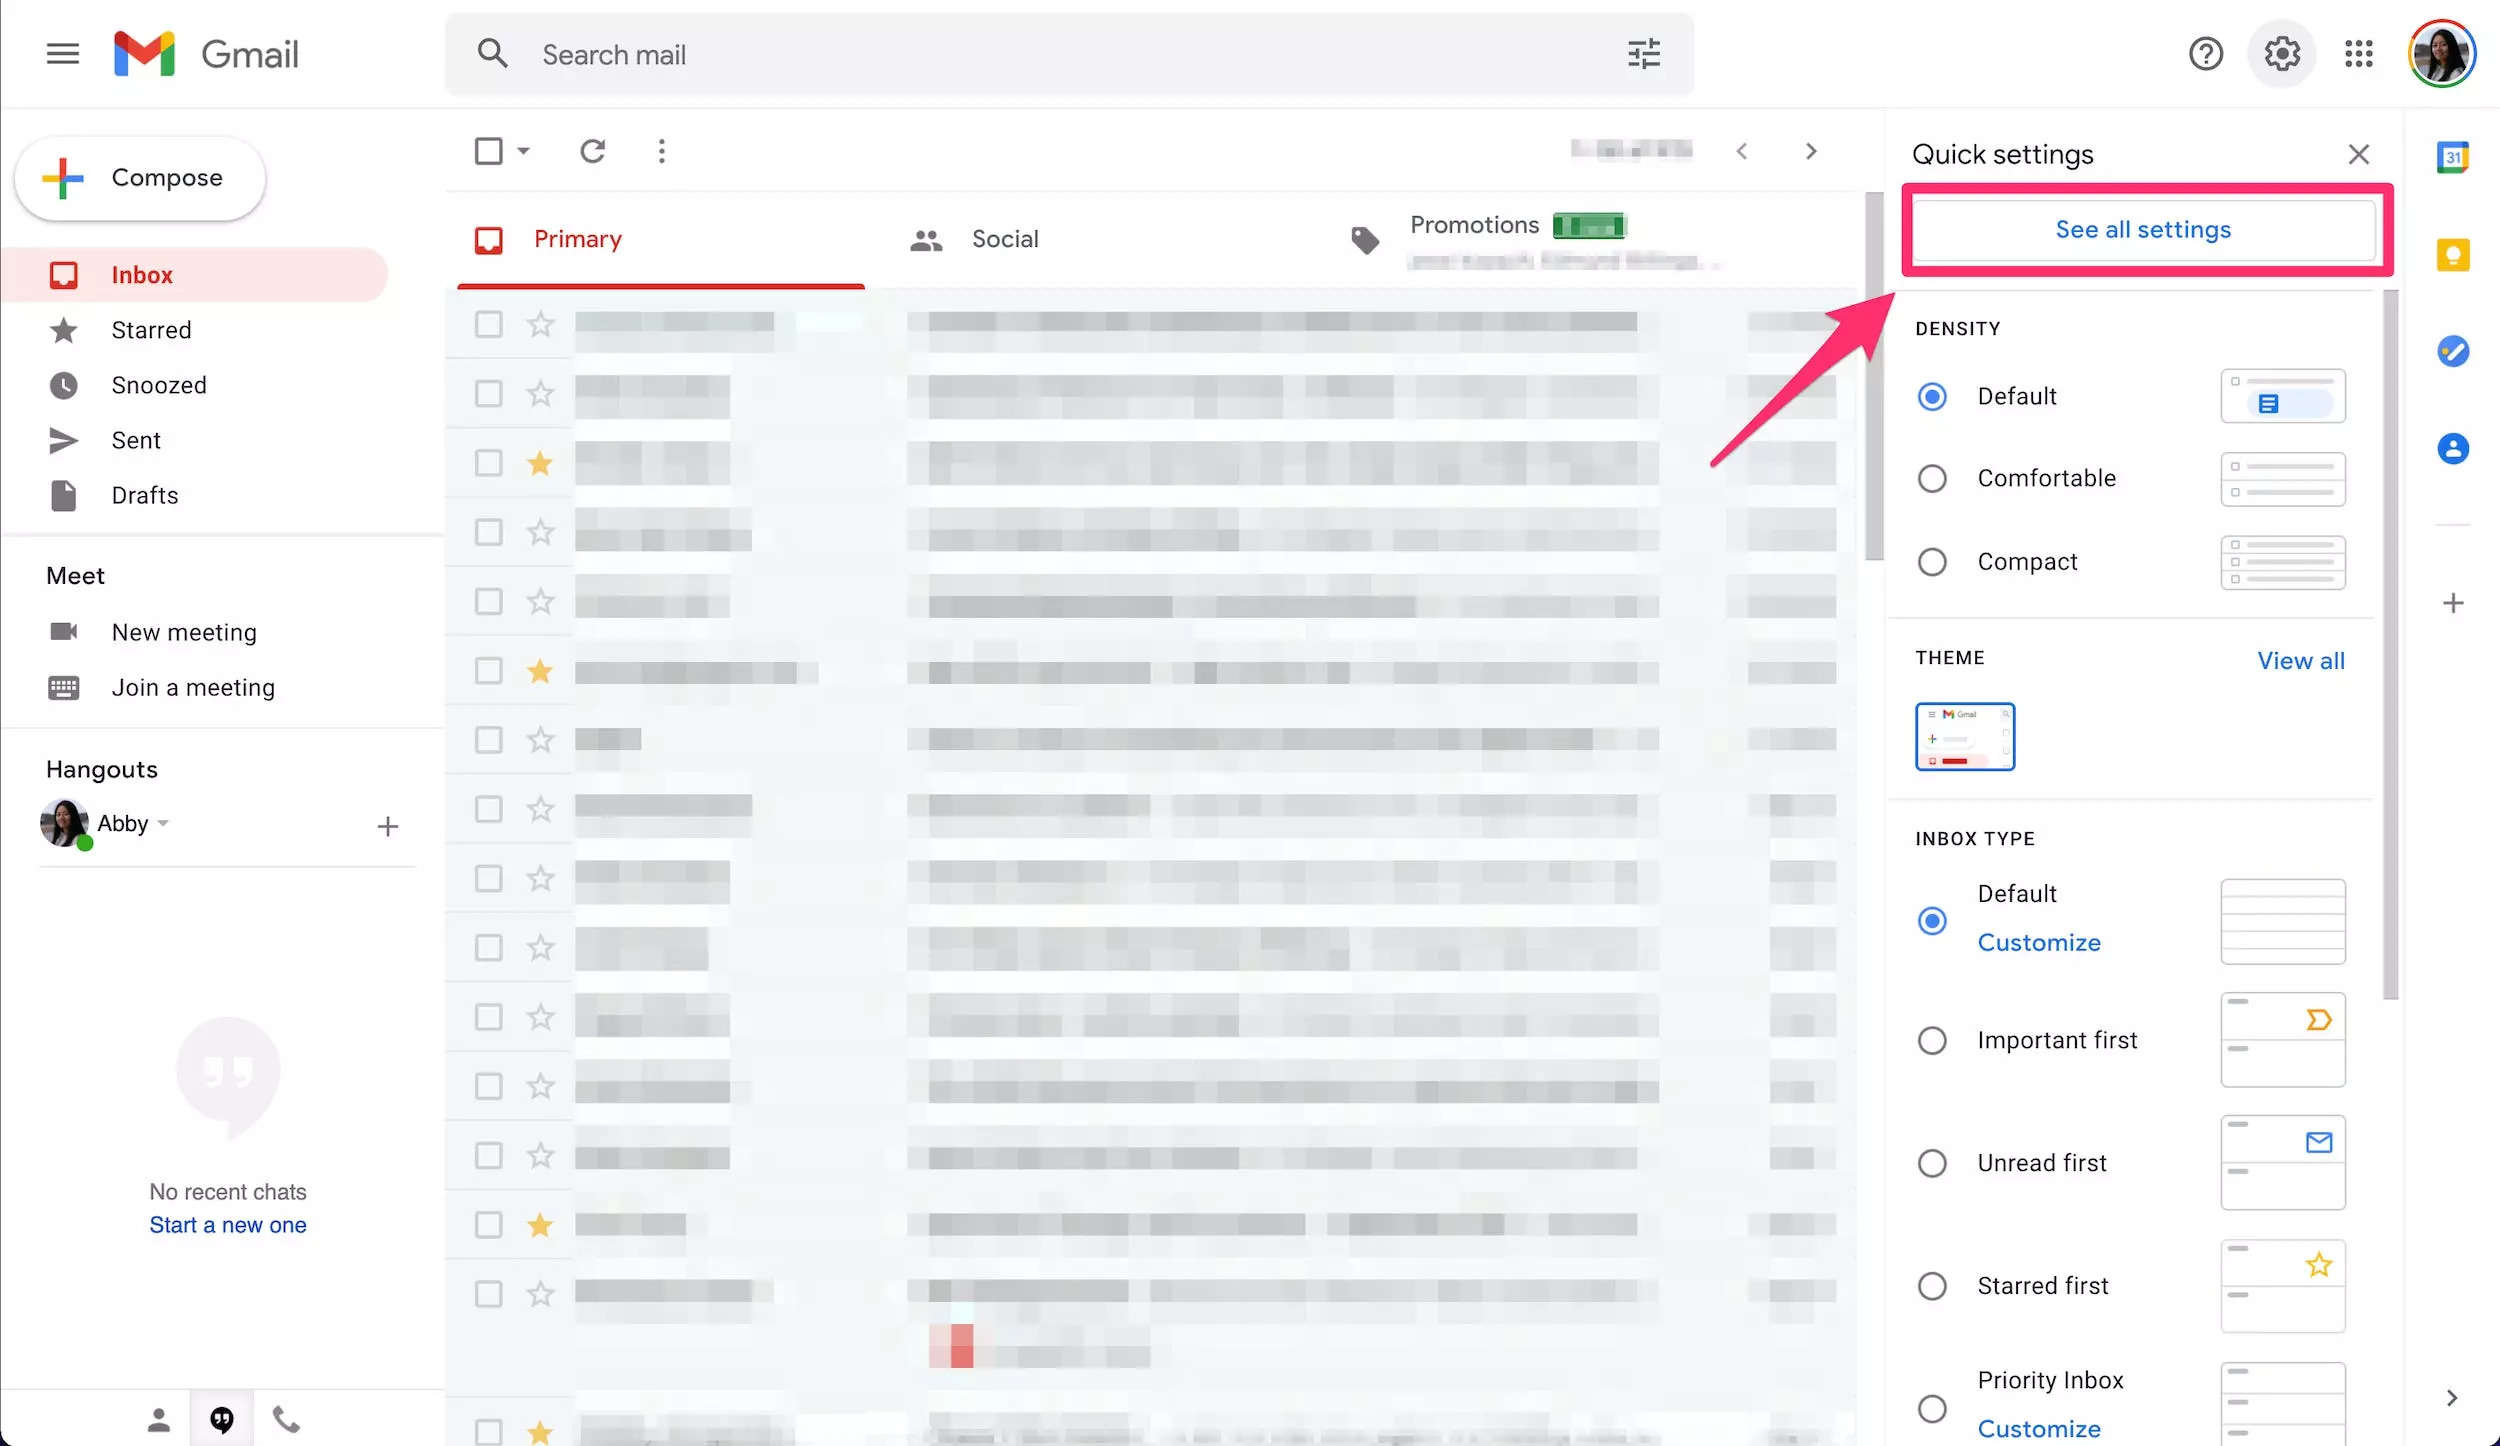Click the refresh inbox icon

pos(594,151)
